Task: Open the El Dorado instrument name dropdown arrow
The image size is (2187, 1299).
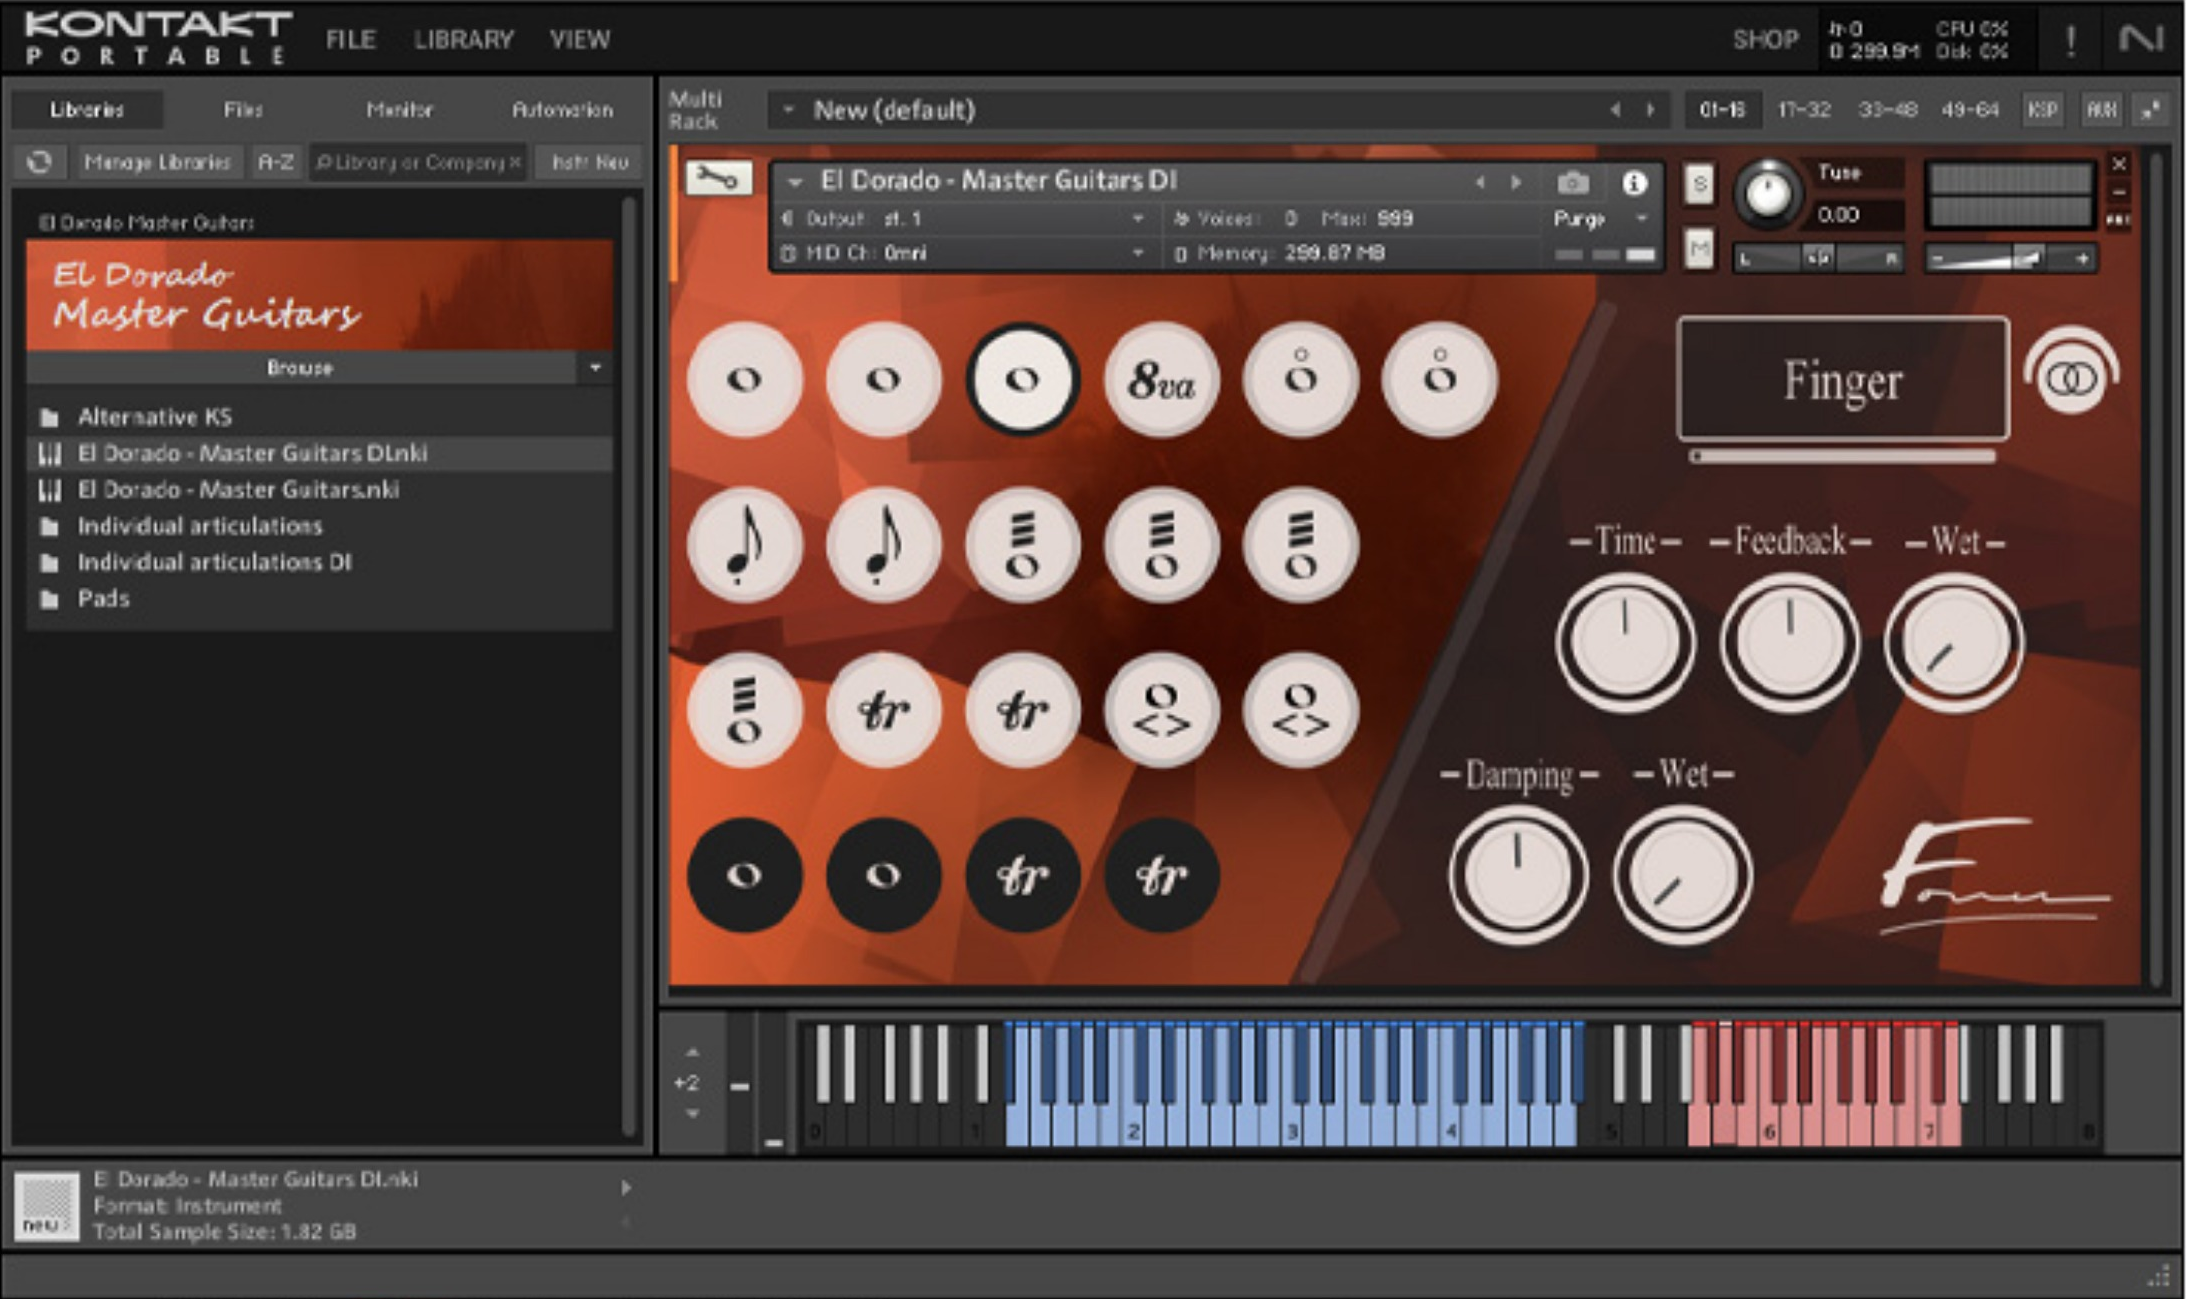Action: pyautogui.click(x=795, y=182)
